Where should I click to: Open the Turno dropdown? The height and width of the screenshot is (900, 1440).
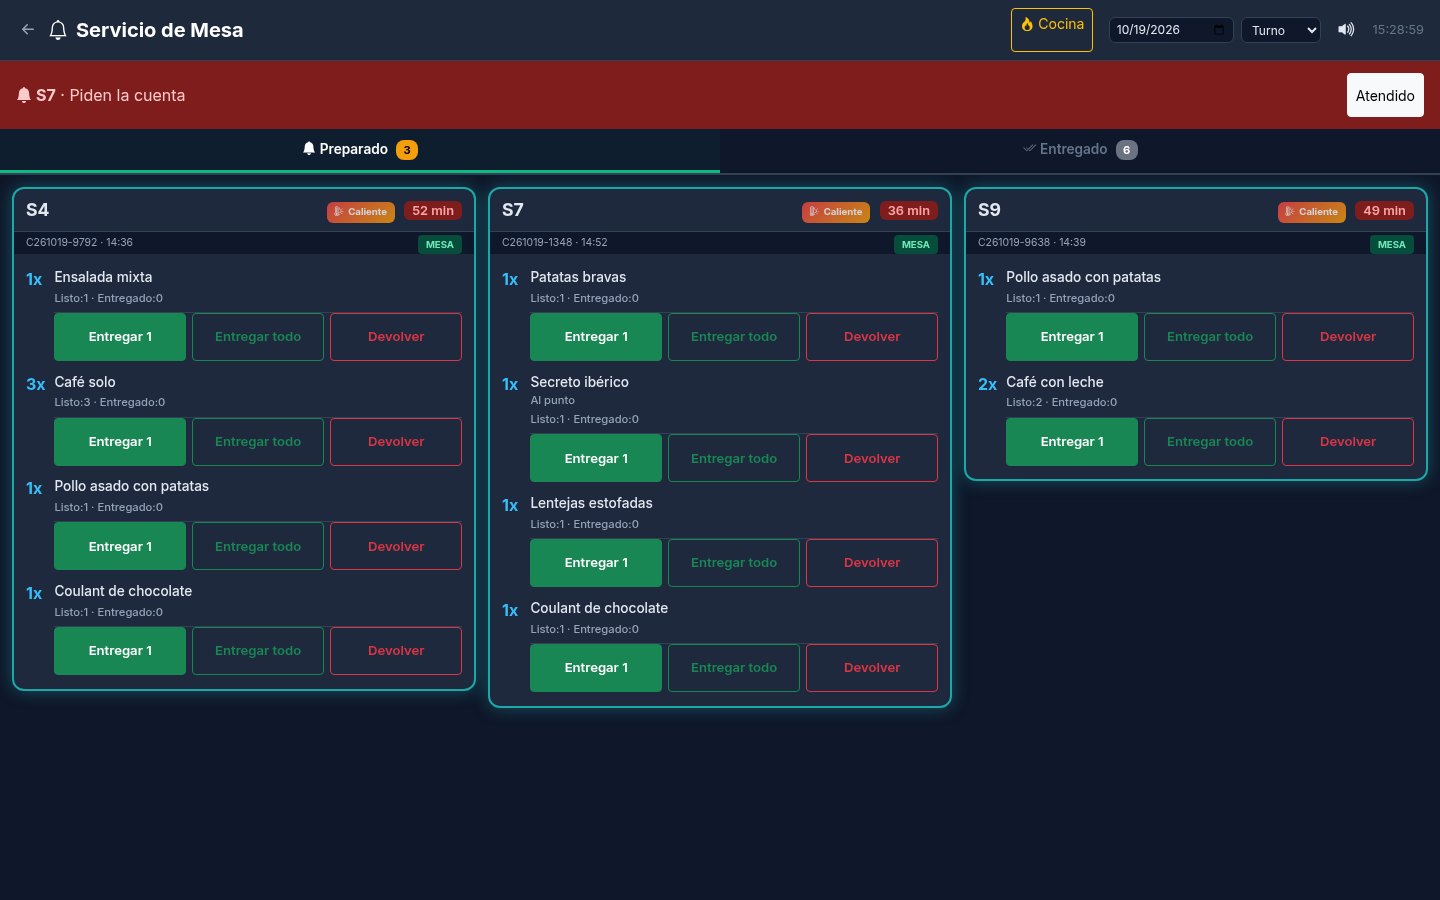[x=1281, y=30]
